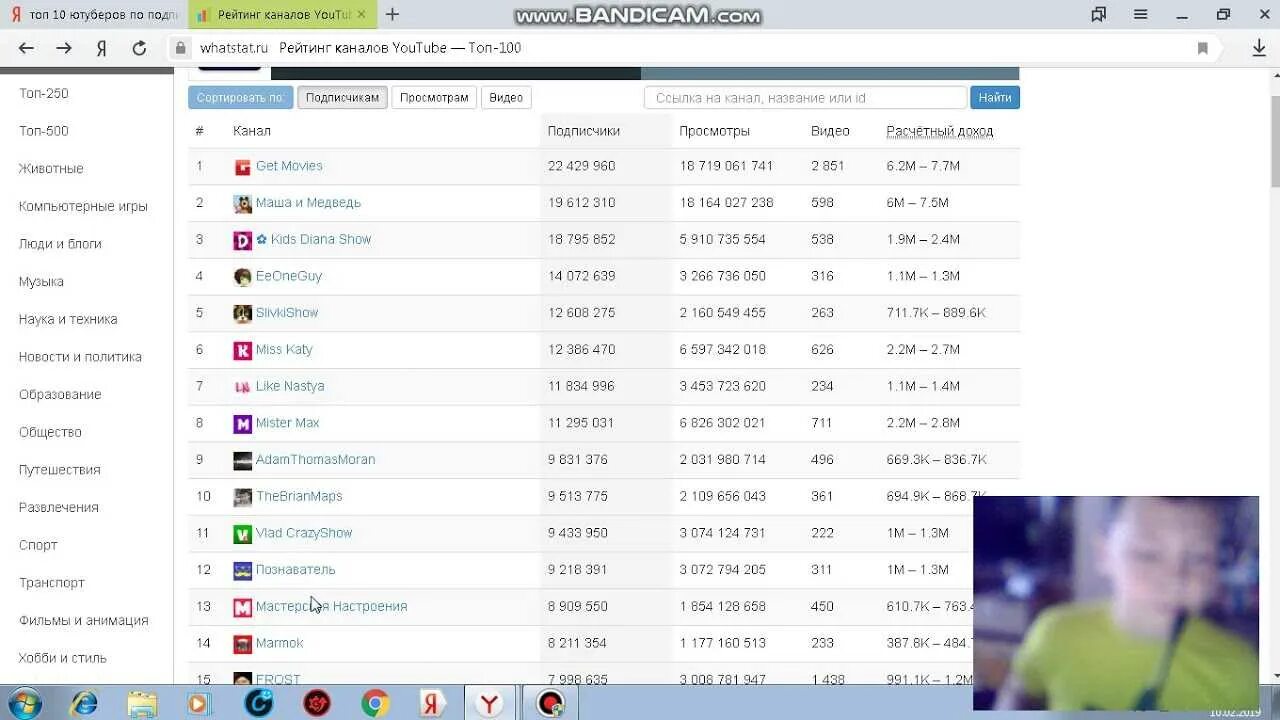1280x720 pixels.
Task: Open the Windows Start button
Action: [24, 703]
